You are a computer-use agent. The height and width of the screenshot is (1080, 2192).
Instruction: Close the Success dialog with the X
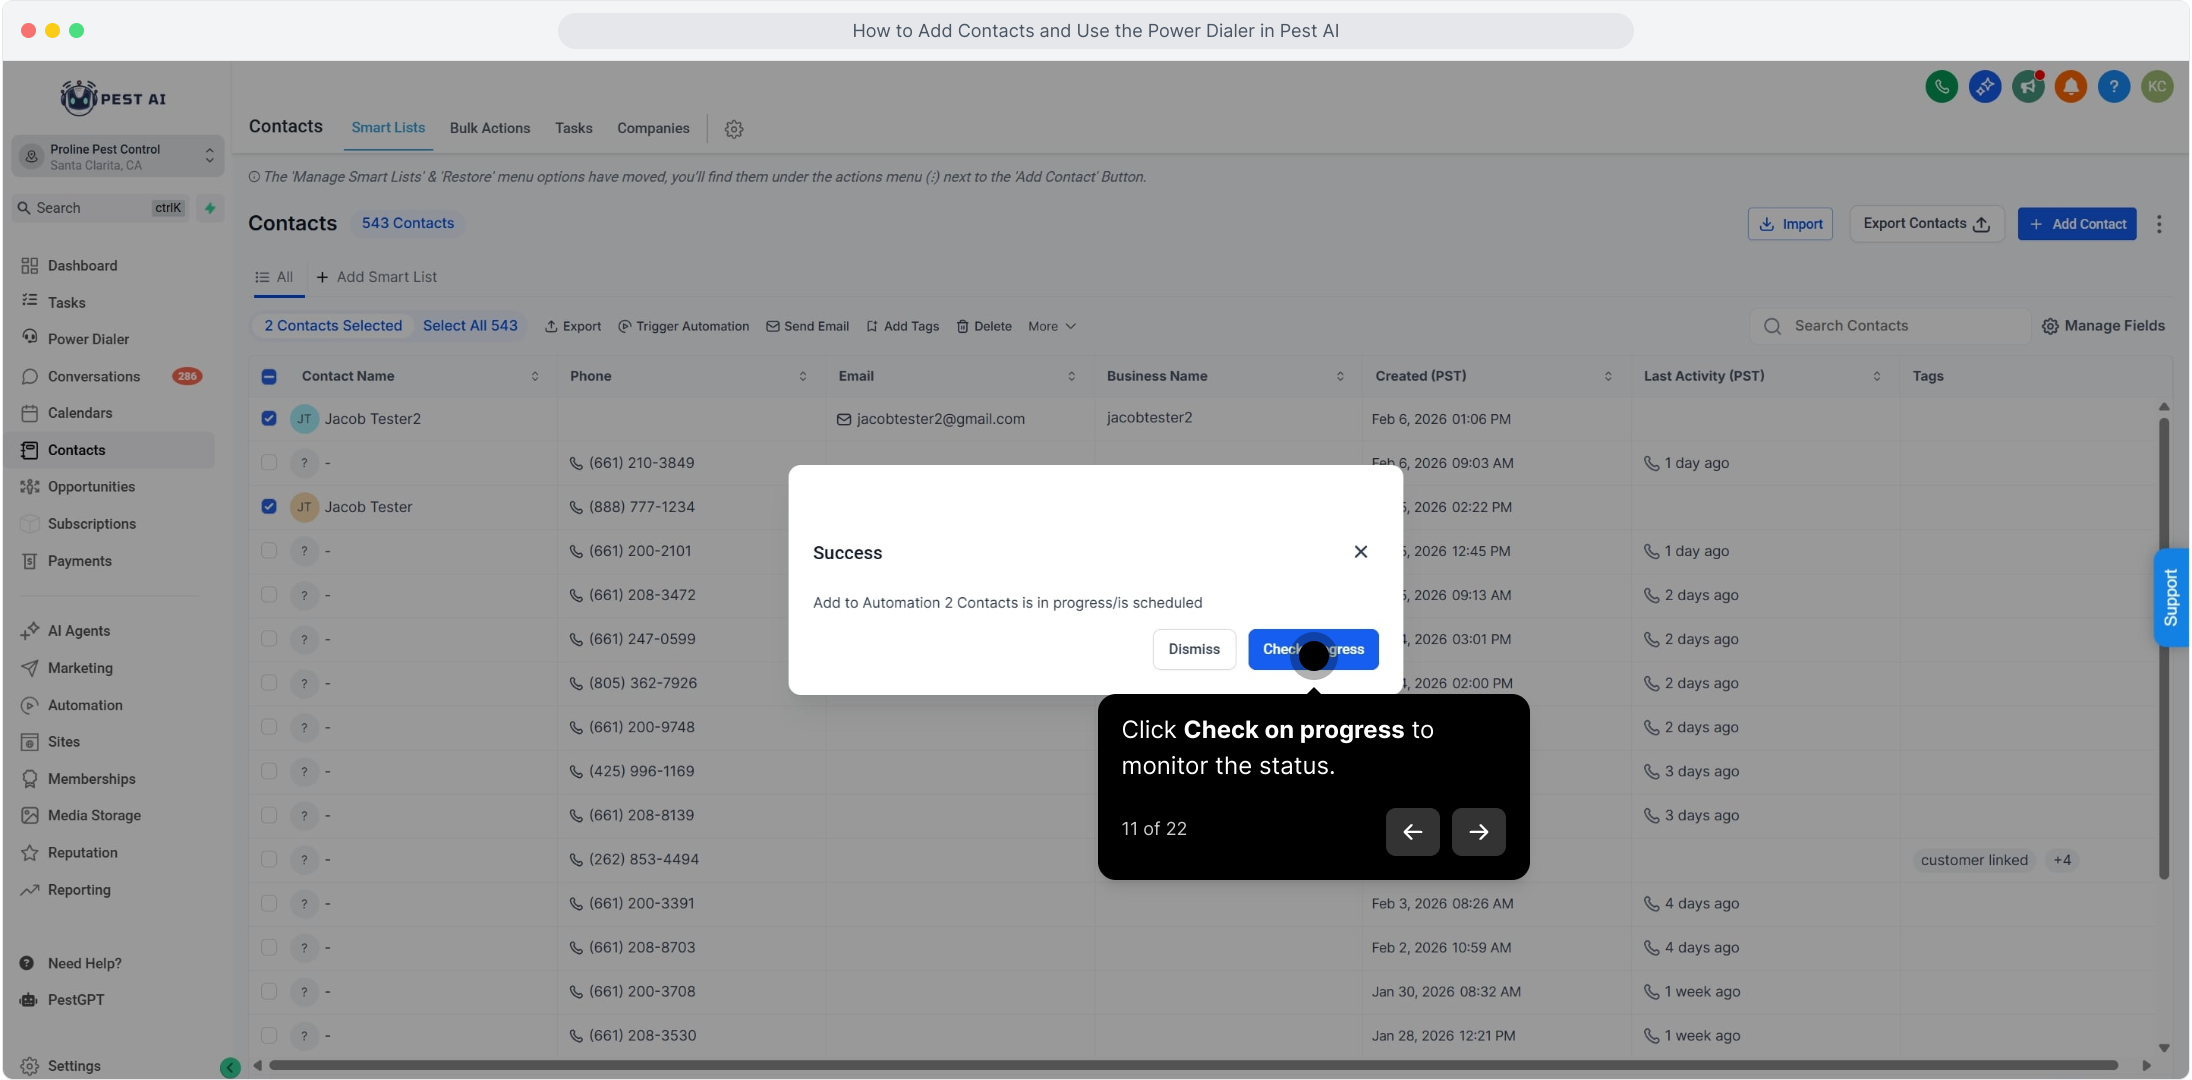click(x=1360, y=552)
